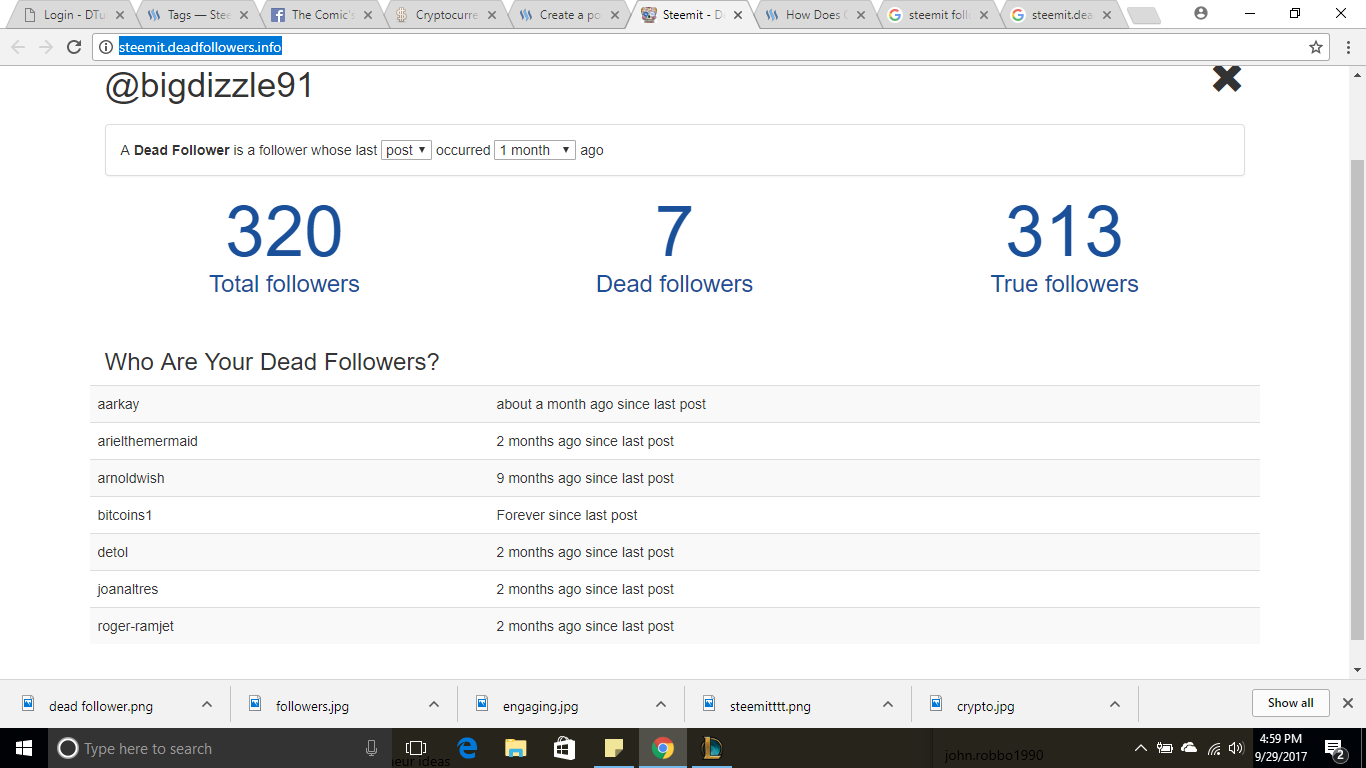Bookmark this page with the star icon
Screen dimensions: 1366x768
(x=1316, y=47)
